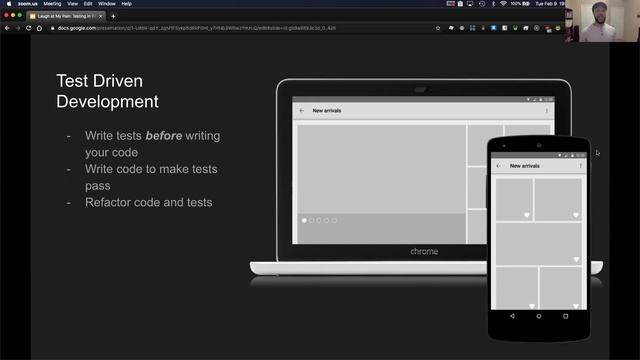640x360 pixels.
Task: Open the Meeting menu
Action: click(52, 4)
